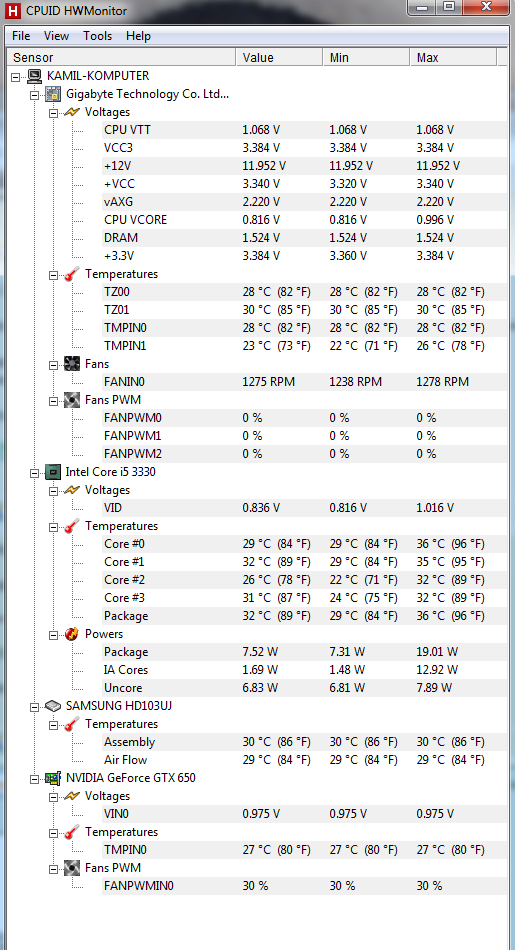This screenshot has width=515, height=950.
Task: Select the FANPWMIN0 row
Action: tap(304, 886)
